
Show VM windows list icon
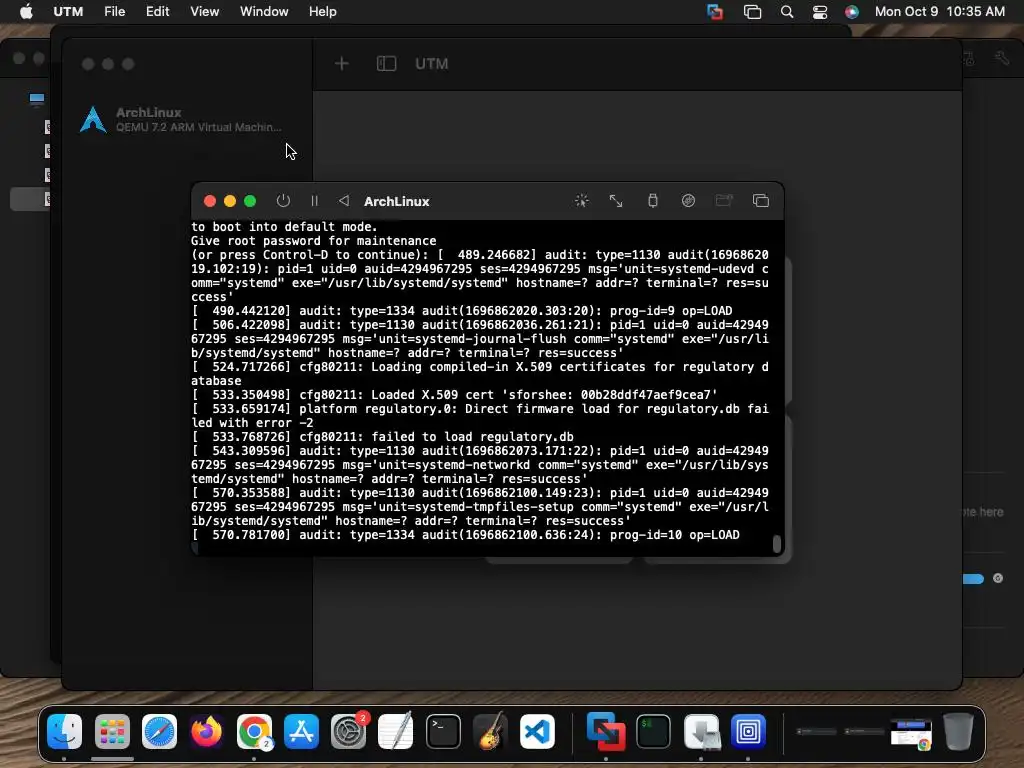[x=761, y=200]
